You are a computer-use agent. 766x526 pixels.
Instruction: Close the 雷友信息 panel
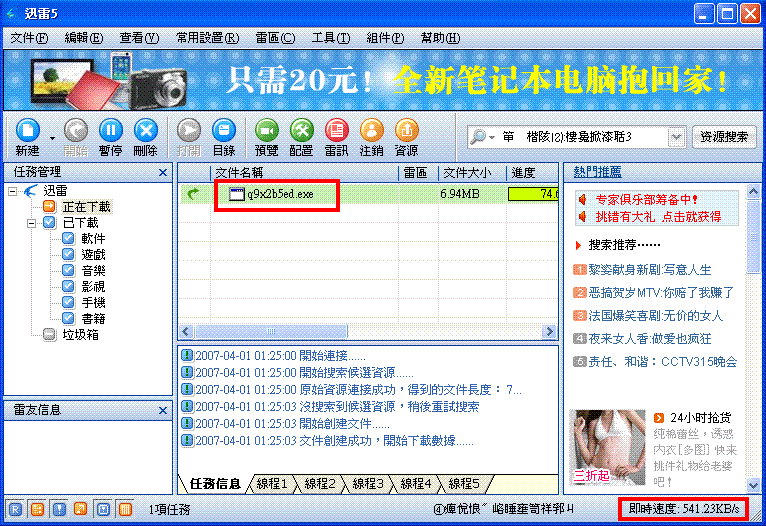pyautogui.click(x=163, y=410)
